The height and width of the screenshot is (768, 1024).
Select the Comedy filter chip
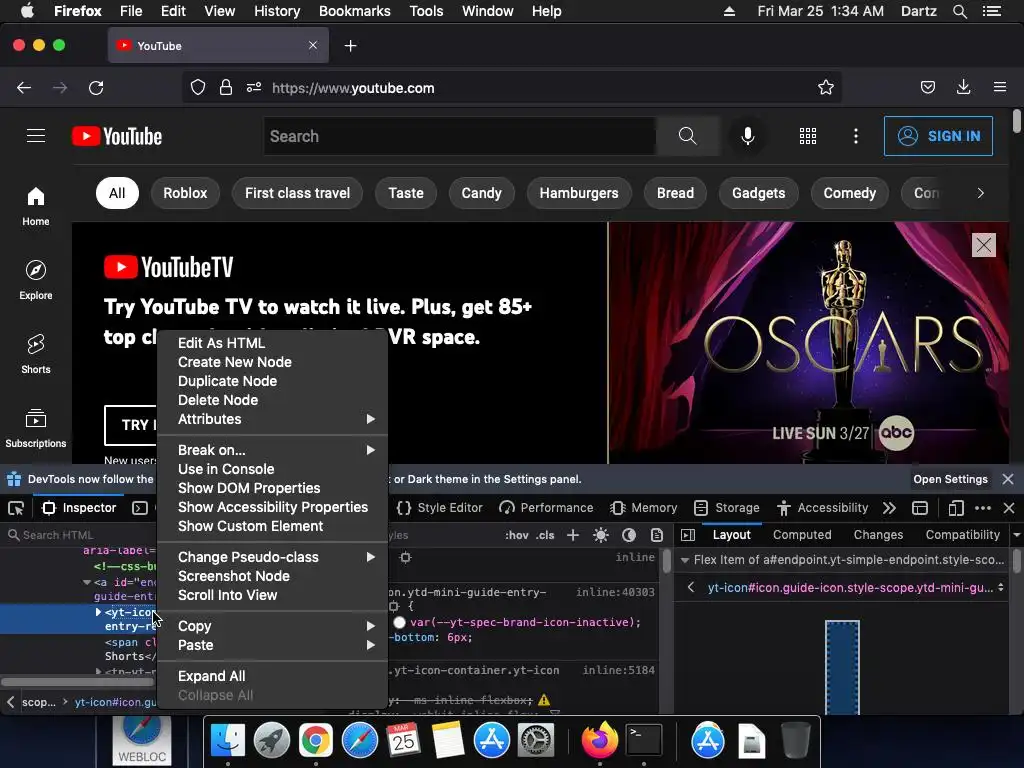849,193
